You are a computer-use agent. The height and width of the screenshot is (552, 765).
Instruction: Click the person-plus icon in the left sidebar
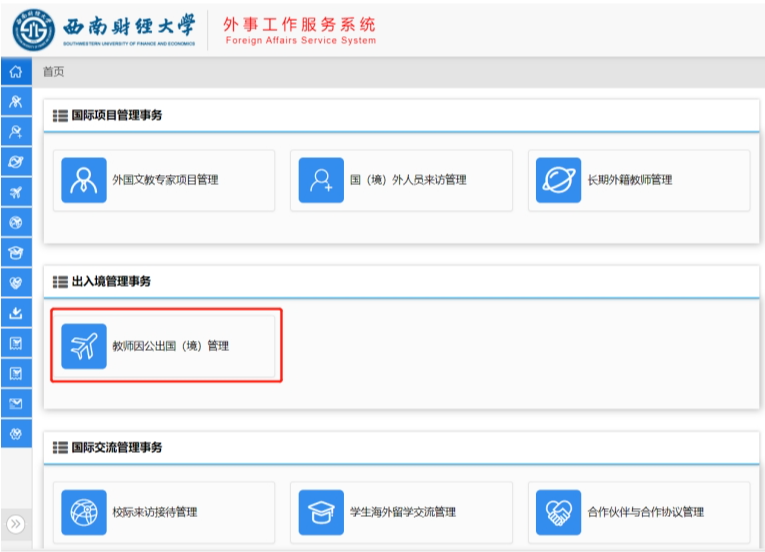(x=15, y=132)
